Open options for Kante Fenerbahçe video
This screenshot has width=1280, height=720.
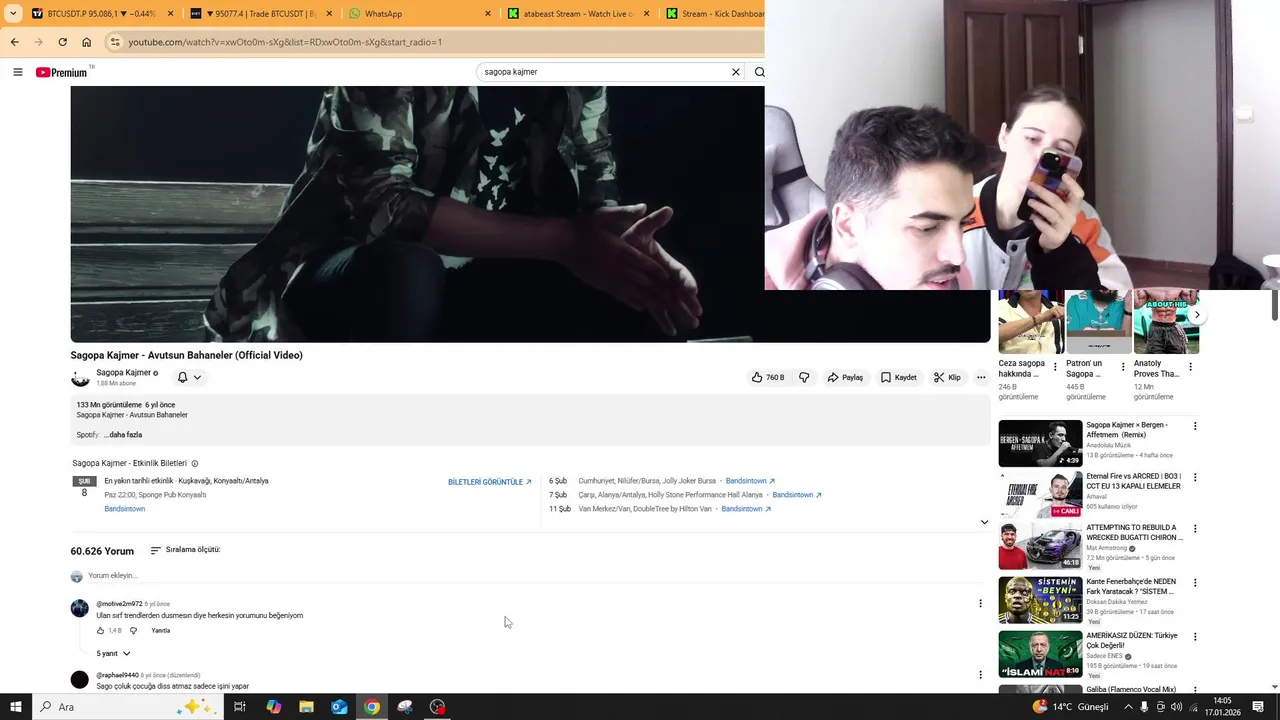pyautogui.click(x=1195, y=583)
